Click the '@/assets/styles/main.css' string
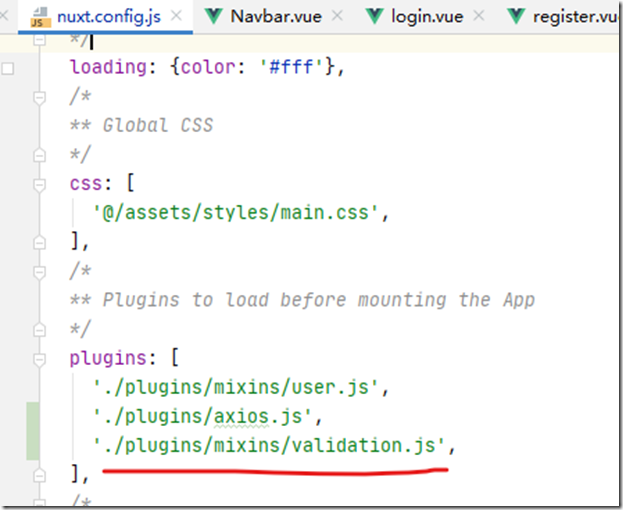This screenshot has height=510, width=623. coord(235,213)
